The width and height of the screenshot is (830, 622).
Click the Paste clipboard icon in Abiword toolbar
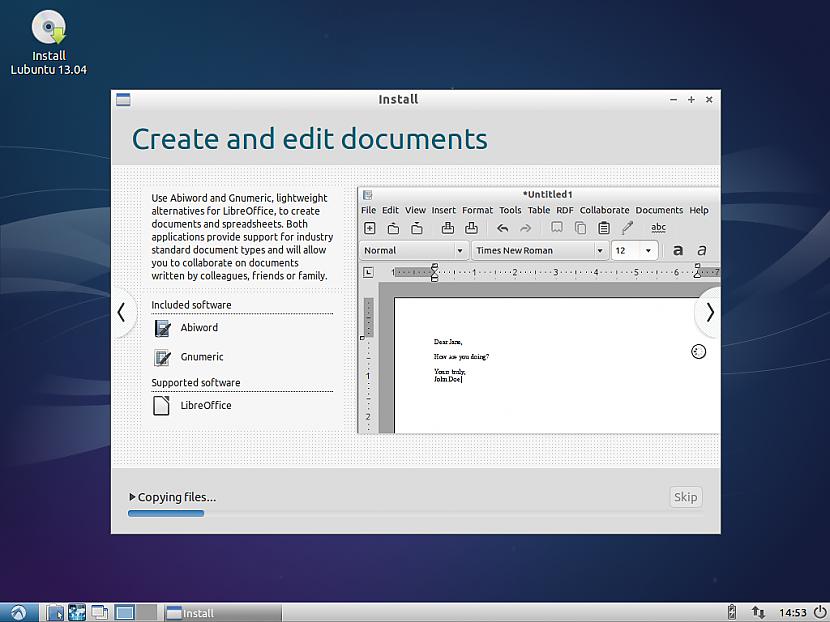pos(603,228)
